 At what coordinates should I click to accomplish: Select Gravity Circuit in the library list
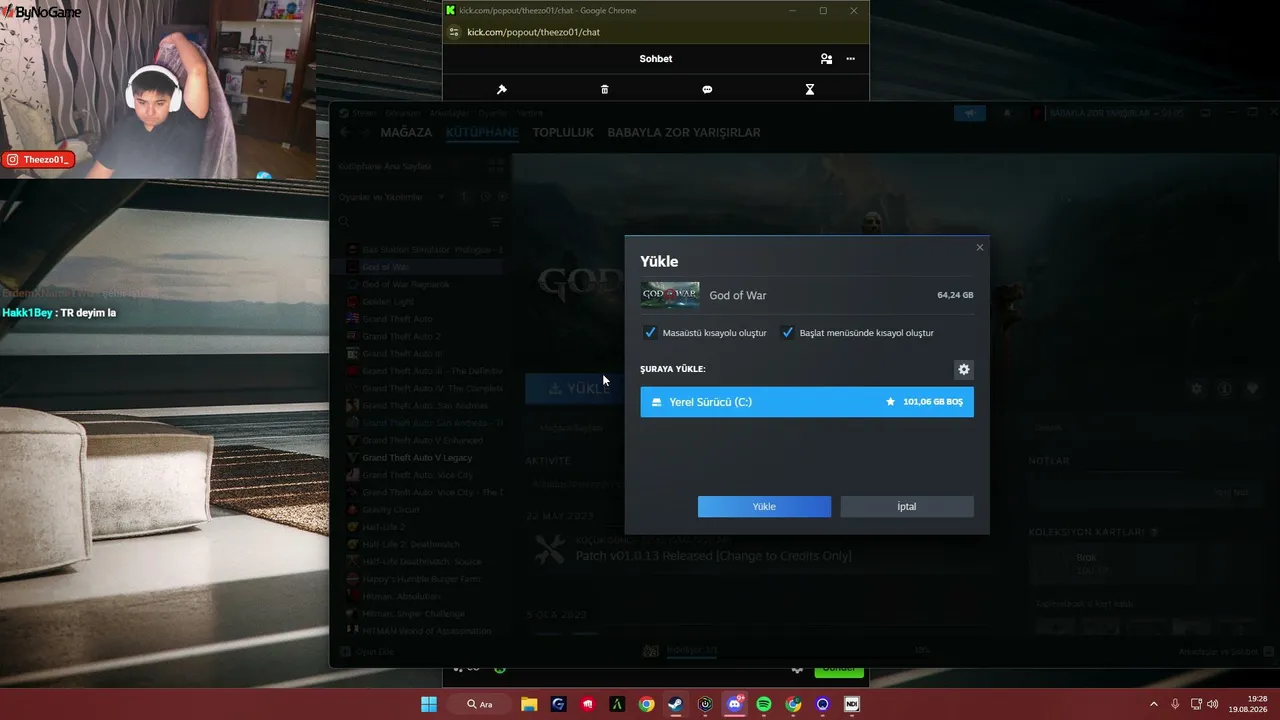391,509
